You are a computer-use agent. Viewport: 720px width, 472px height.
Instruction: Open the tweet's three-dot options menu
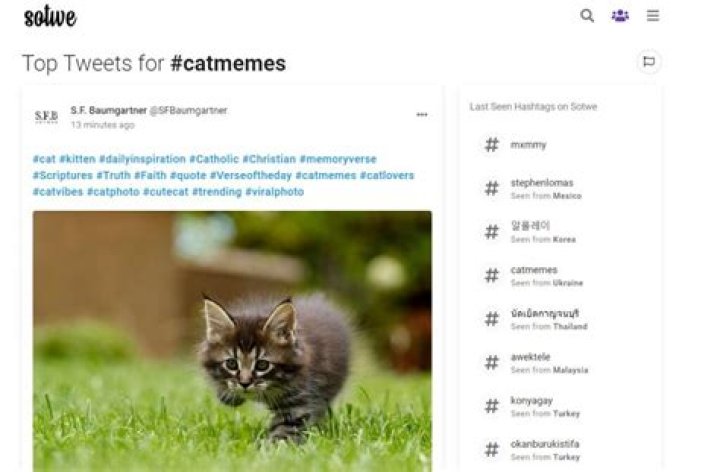point(422,115)
